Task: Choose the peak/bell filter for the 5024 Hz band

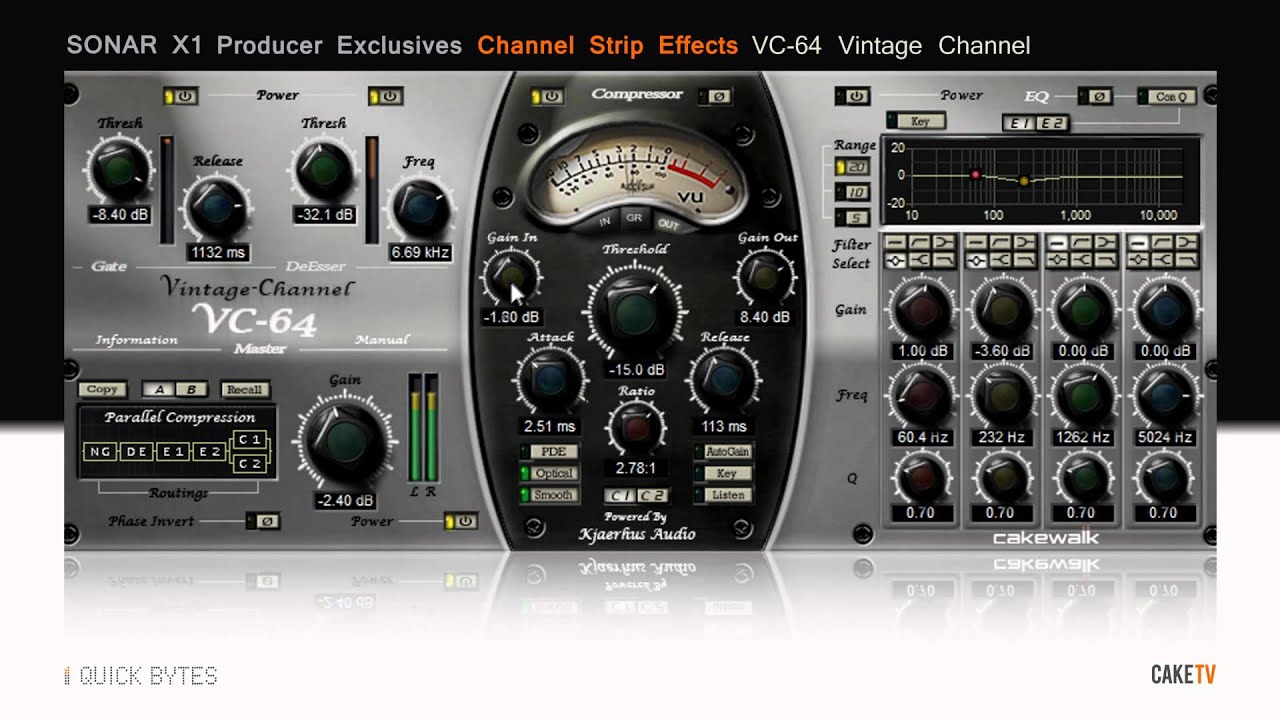Action: 1138,260
